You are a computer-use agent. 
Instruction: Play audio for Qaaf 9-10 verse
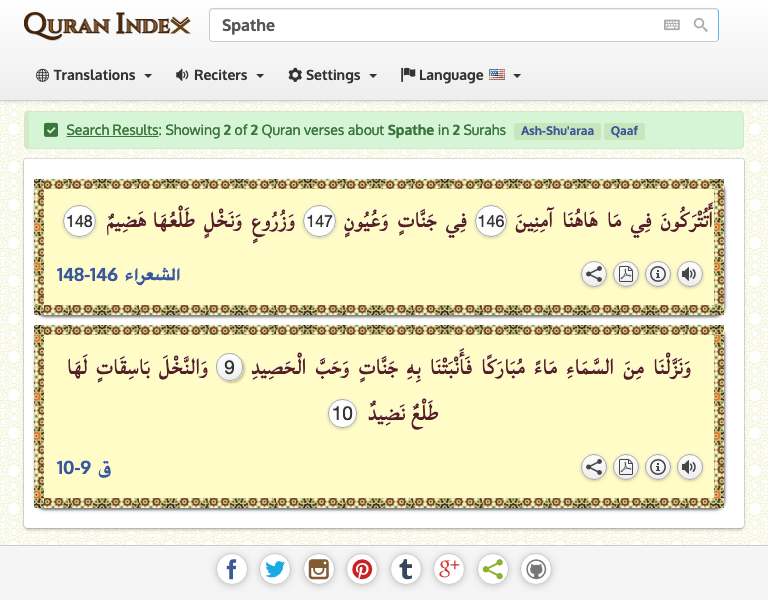tap(690, 467)
